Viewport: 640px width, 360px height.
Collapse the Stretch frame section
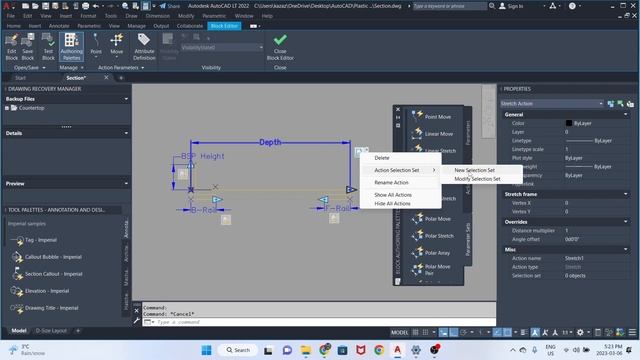tap(625, 194)
